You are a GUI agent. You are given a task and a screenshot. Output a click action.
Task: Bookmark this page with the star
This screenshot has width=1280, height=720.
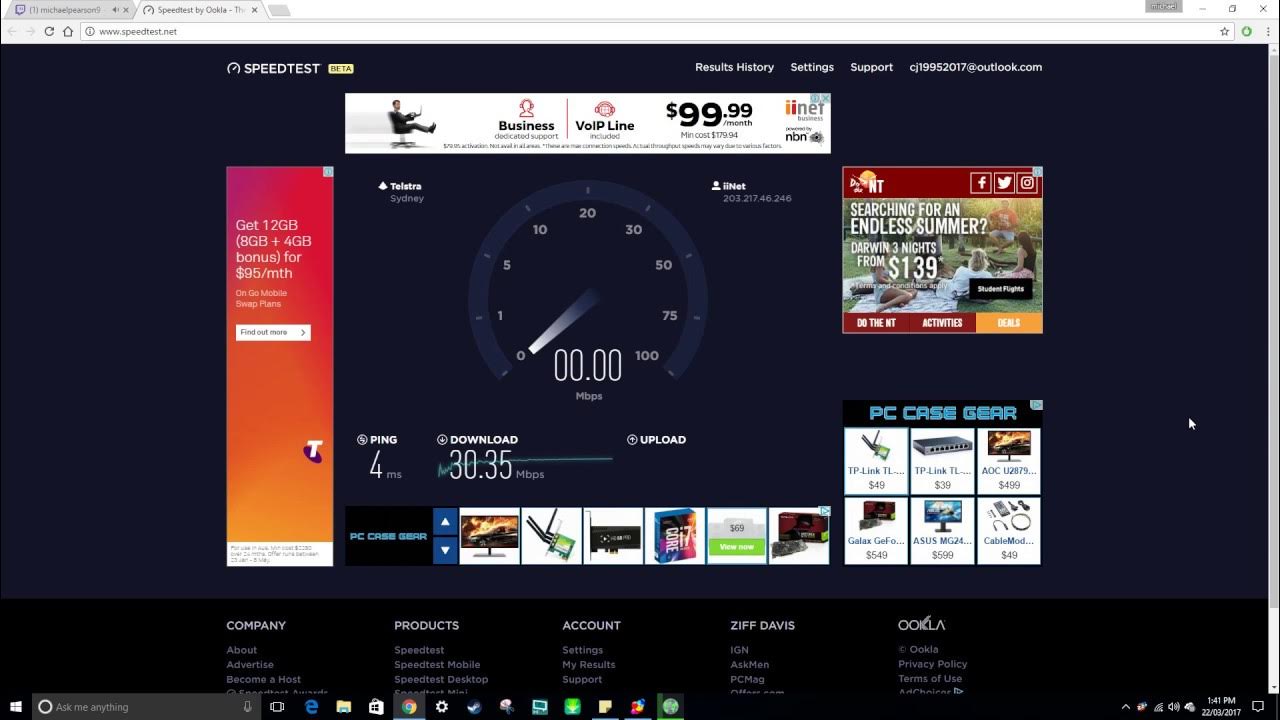[x=1224, y=31]
